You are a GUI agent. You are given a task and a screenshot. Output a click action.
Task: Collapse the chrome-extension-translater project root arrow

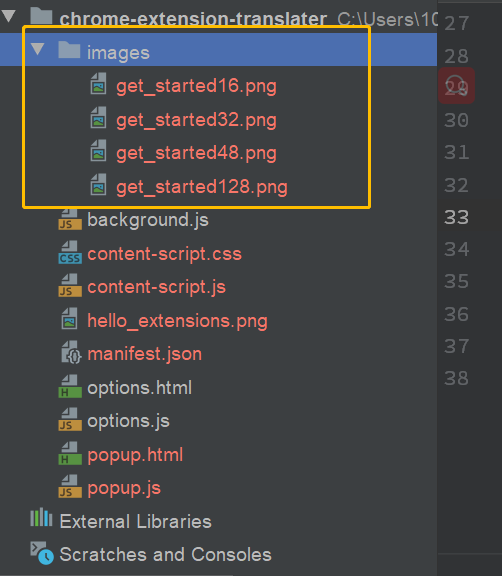pyautogui.click(x=8, y=16)
